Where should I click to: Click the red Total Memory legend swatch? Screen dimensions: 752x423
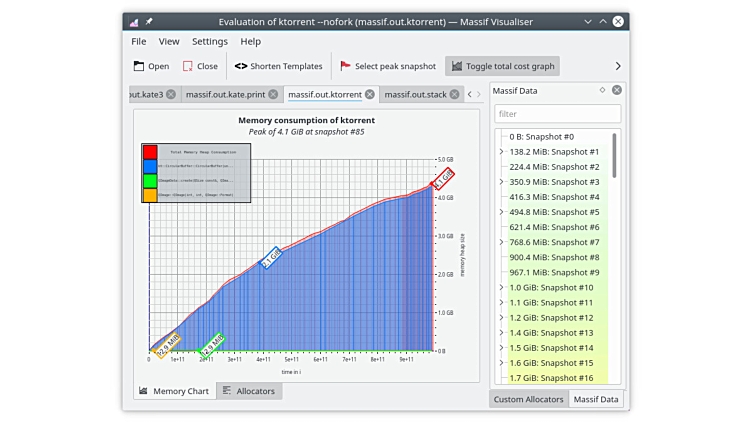[150, 152]
